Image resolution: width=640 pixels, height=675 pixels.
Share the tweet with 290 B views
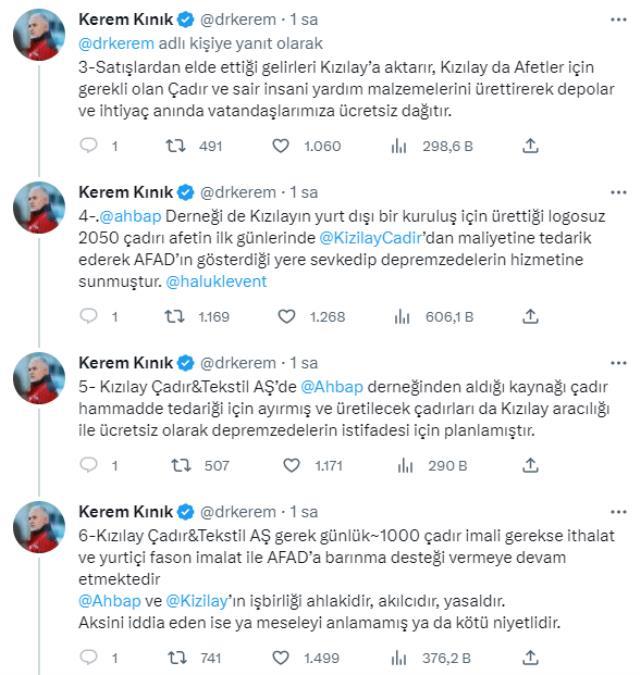click(529, 465)
